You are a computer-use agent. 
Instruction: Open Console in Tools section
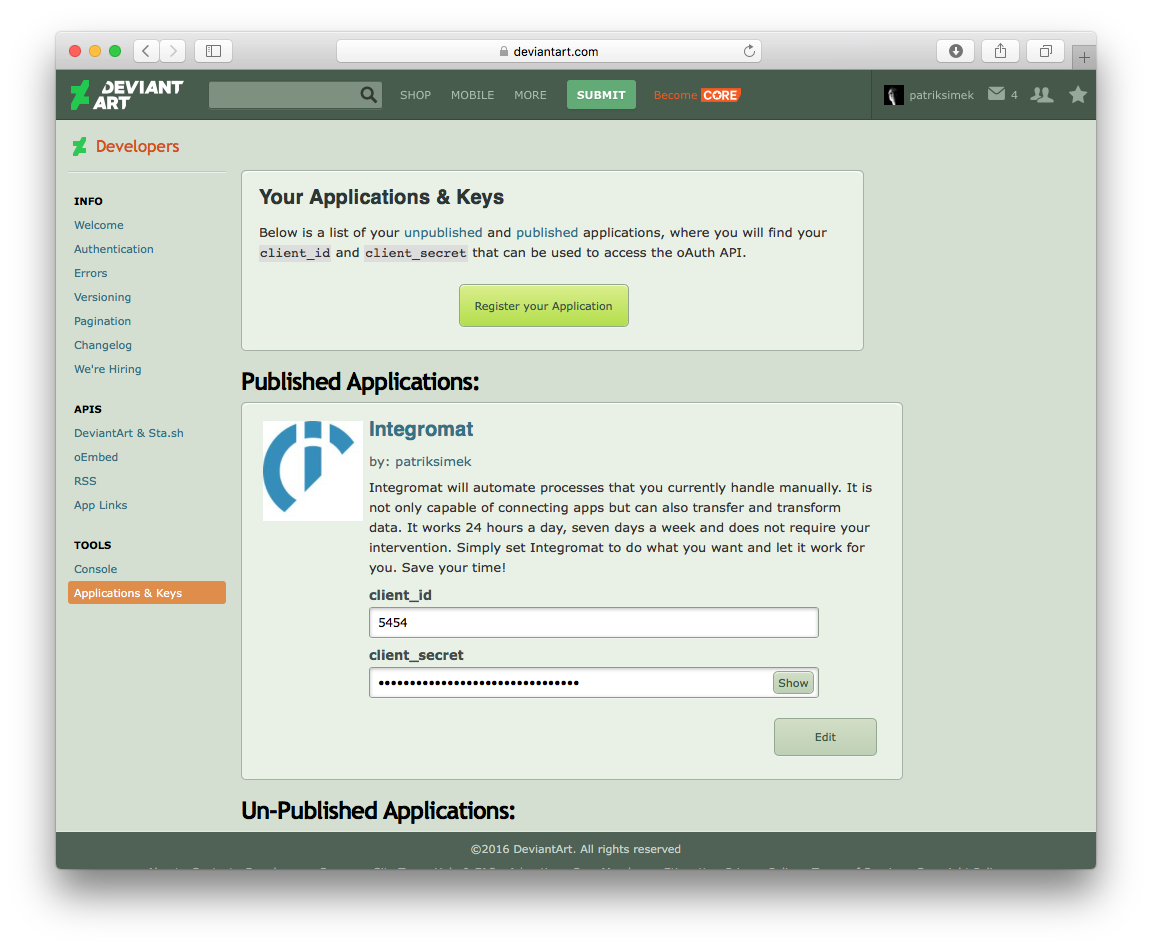(x=95, y=569)
